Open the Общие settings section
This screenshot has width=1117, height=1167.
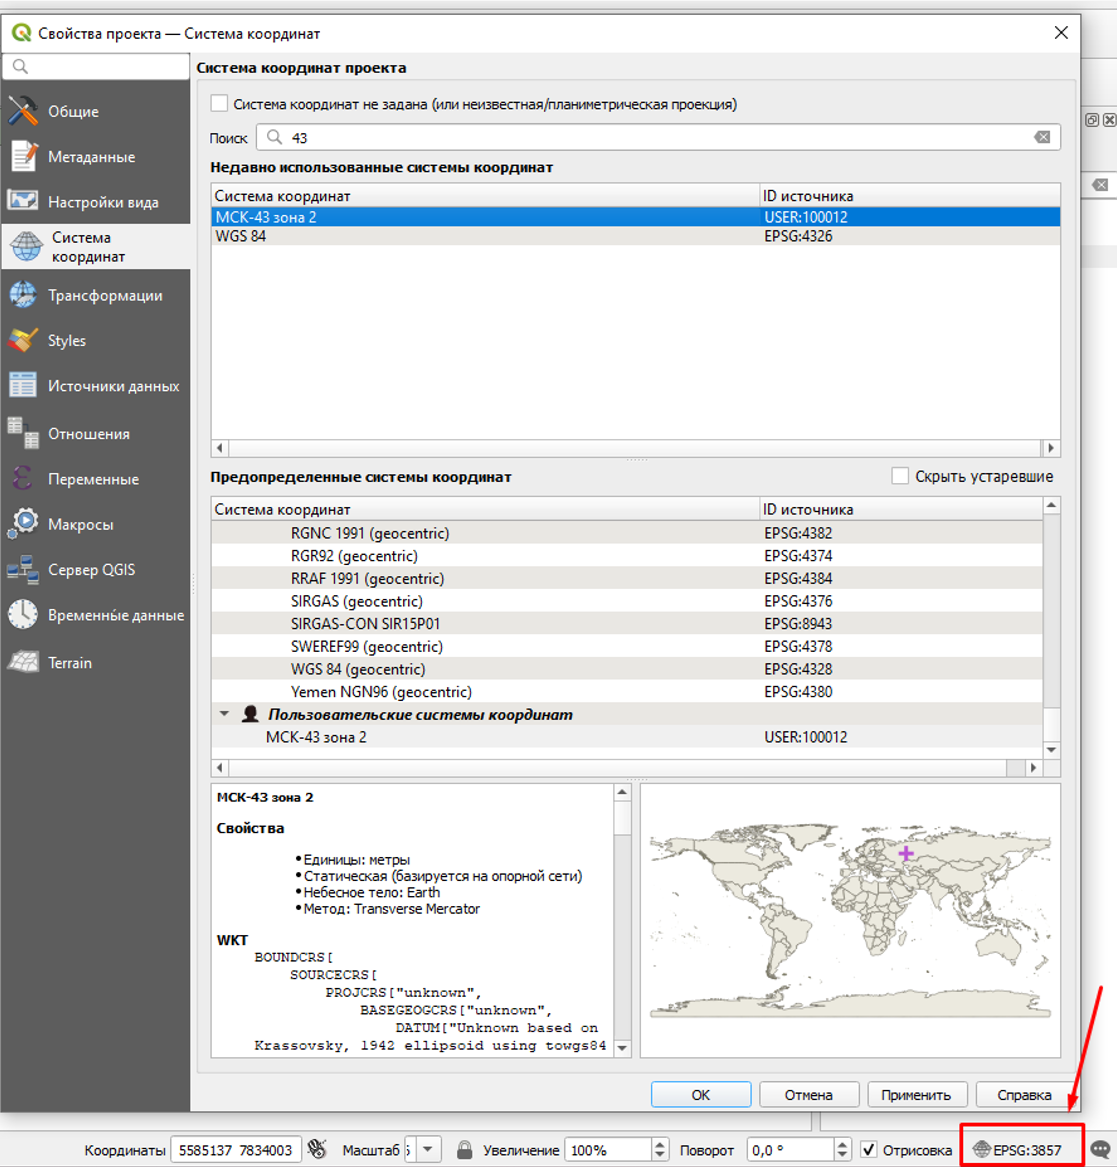pyautogui.click(x=73, y=111)
